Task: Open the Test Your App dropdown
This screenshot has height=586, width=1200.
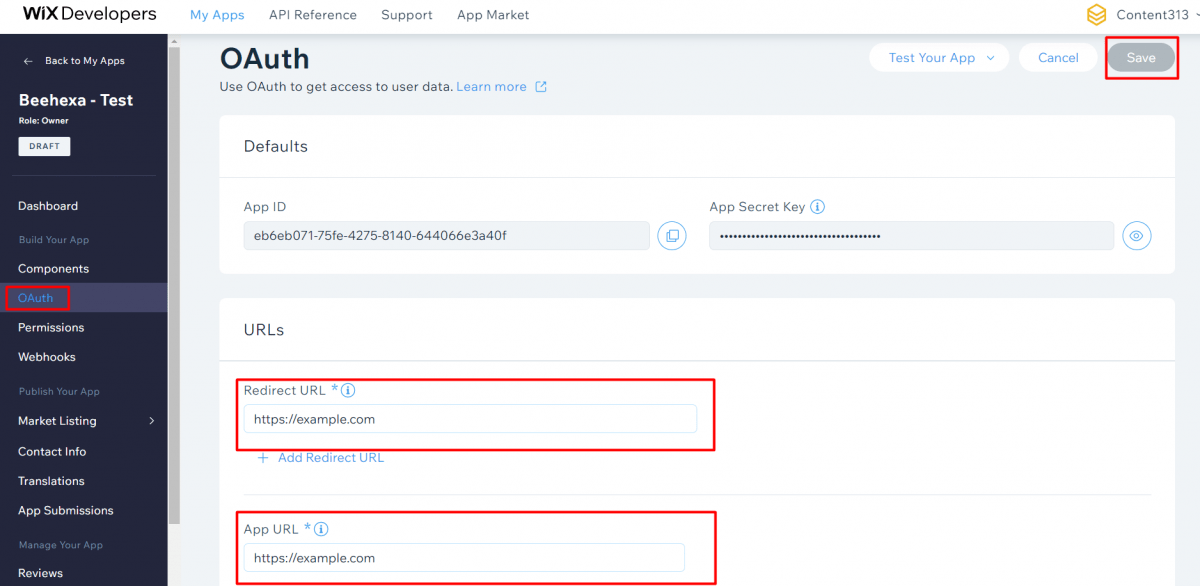Action: 941,58
